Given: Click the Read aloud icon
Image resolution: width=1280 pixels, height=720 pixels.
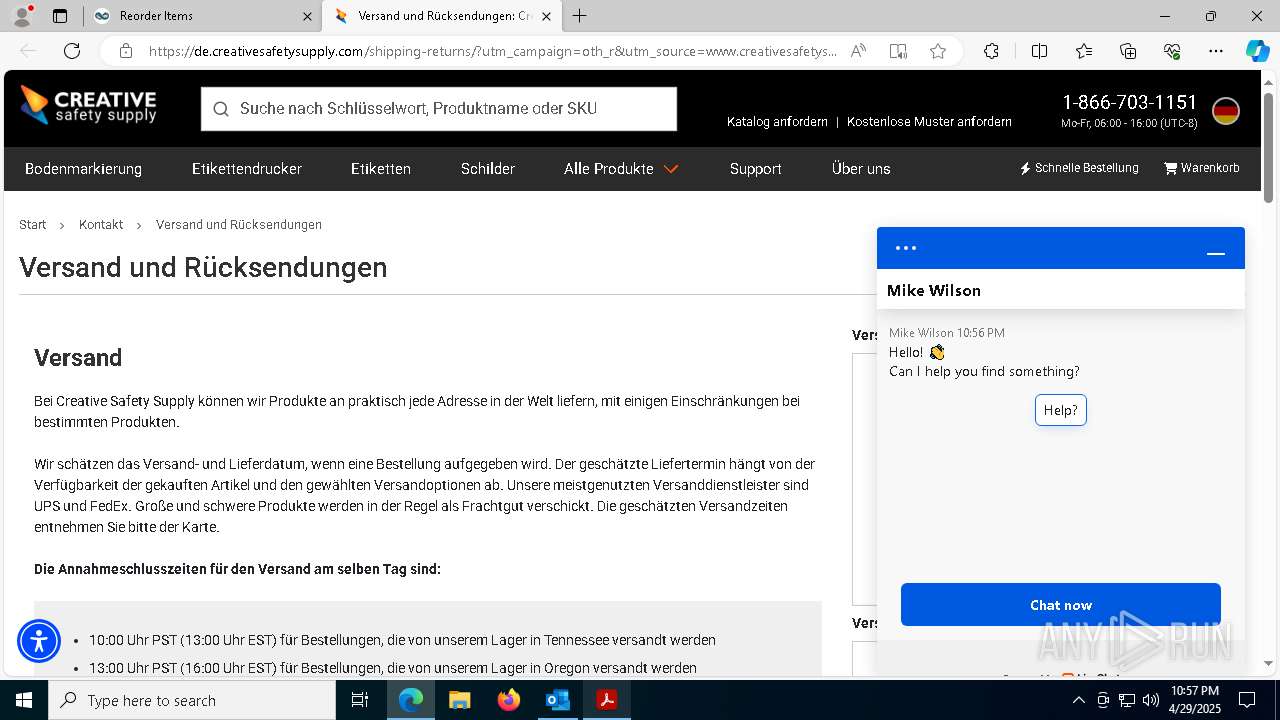Looking at the screenshot, I should pyautogui.click(x=858, y=51).
